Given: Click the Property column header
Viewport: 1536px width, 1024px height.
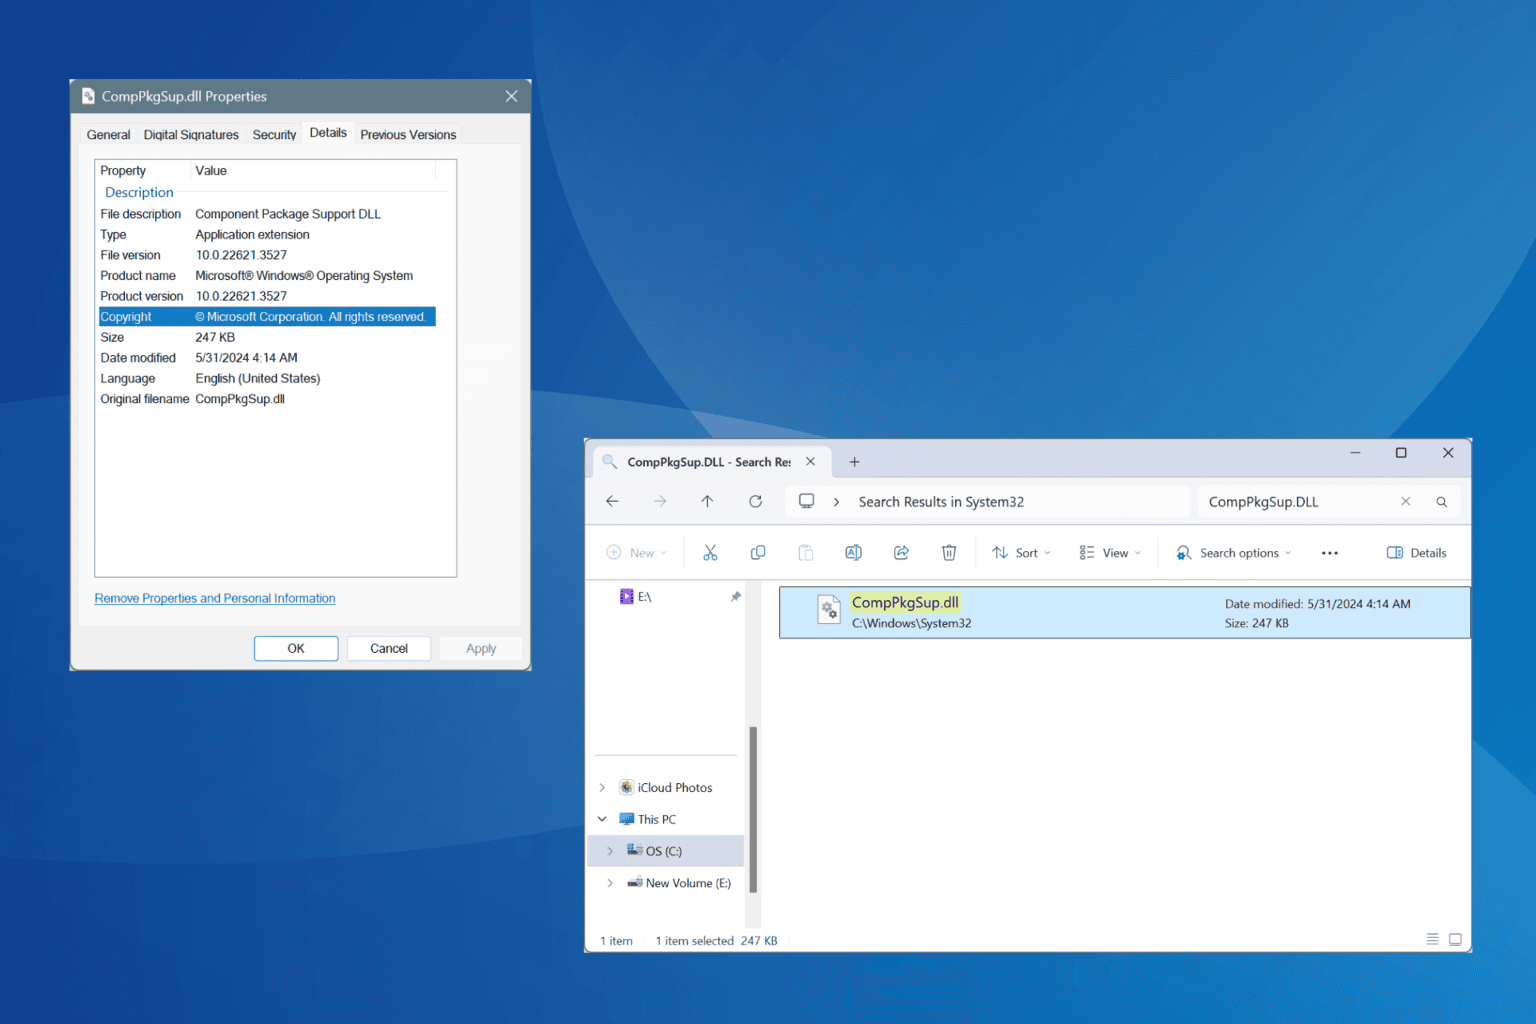Looking at the screenshot, I should [144, 171].
